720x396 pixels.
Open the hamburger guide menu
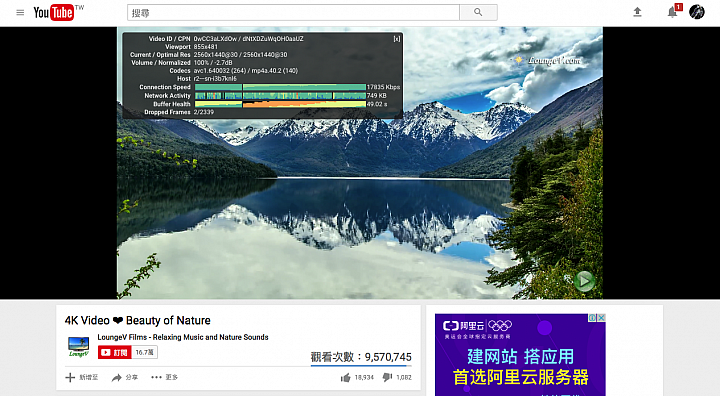20,12
